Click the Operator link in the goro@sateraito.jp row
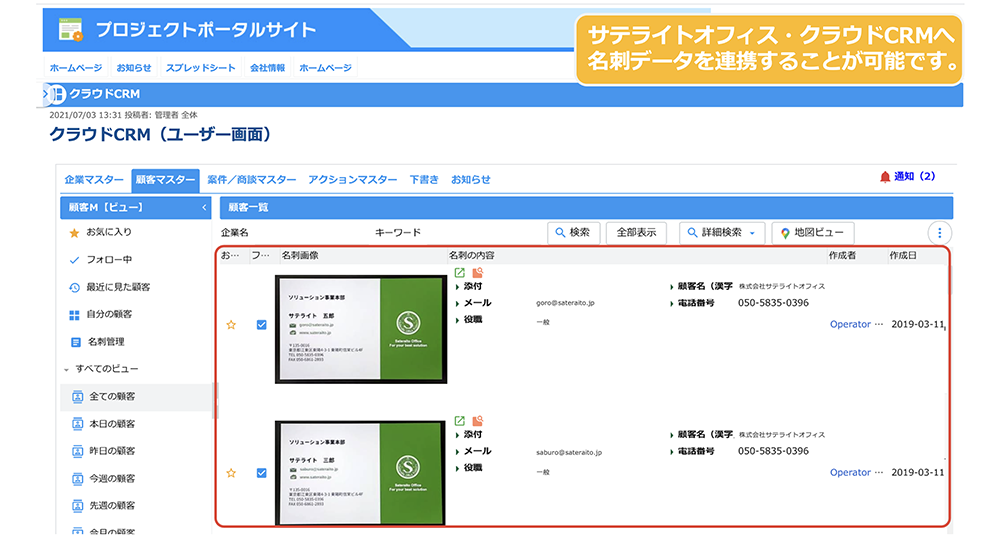The image size is (1000, 537). coord(850,325)
